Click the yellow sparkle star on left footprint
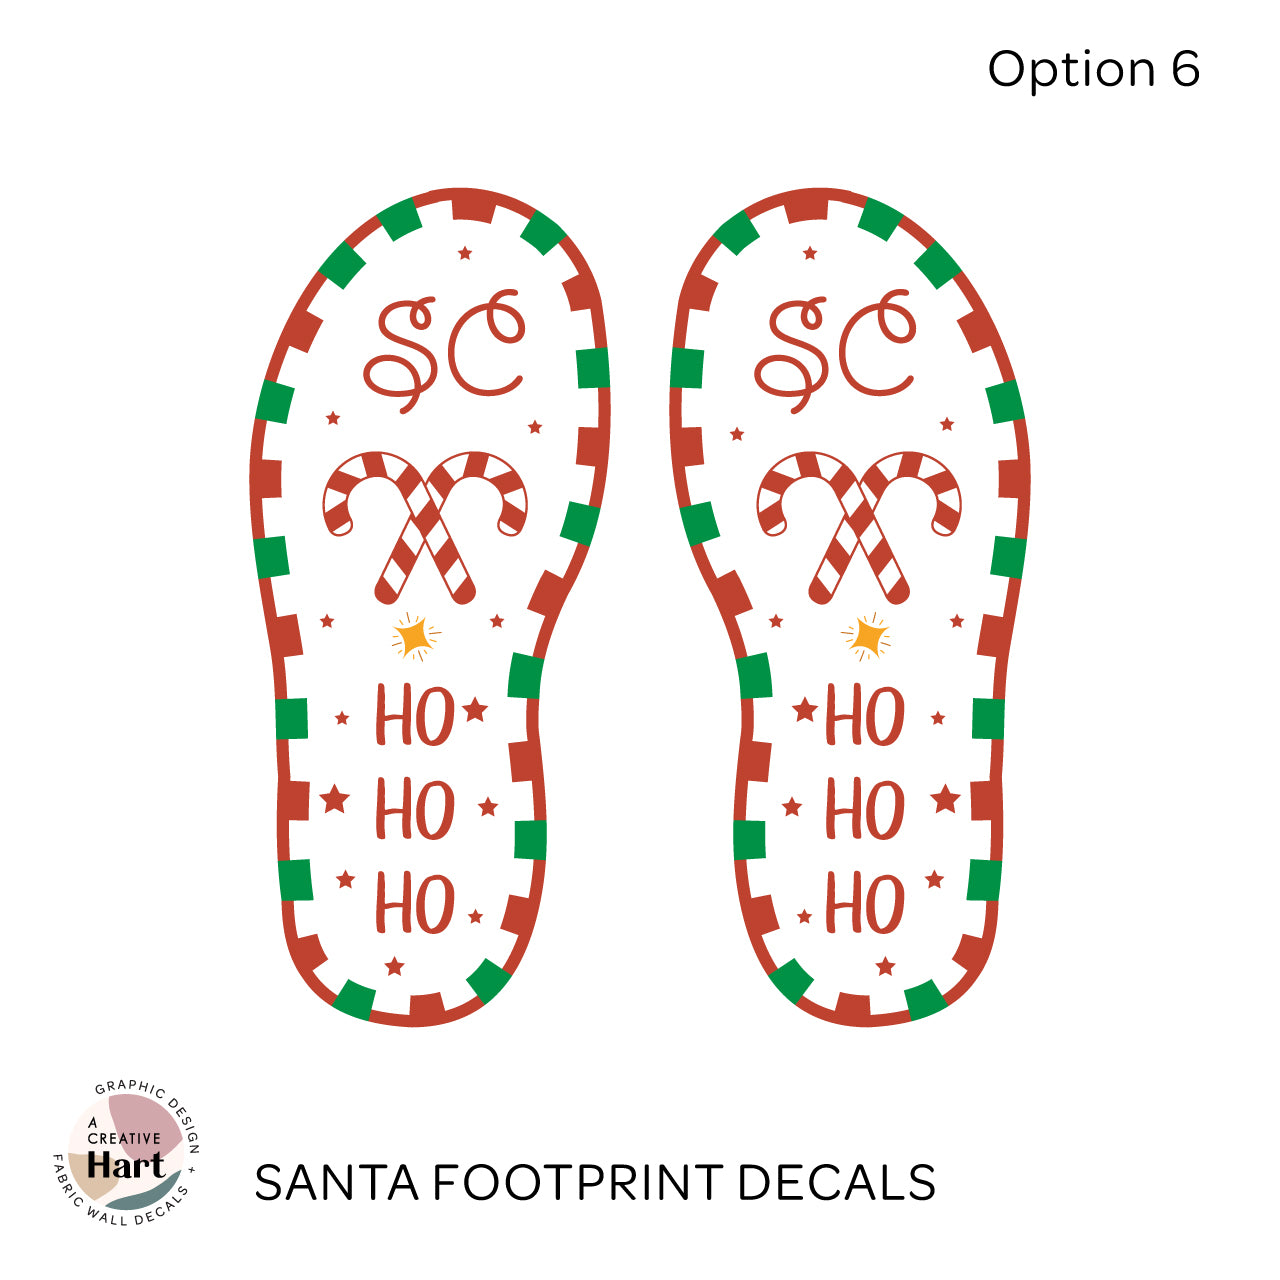Image resolution: width=1280 pixels, height=1280 pixels. tap(416, 637)
